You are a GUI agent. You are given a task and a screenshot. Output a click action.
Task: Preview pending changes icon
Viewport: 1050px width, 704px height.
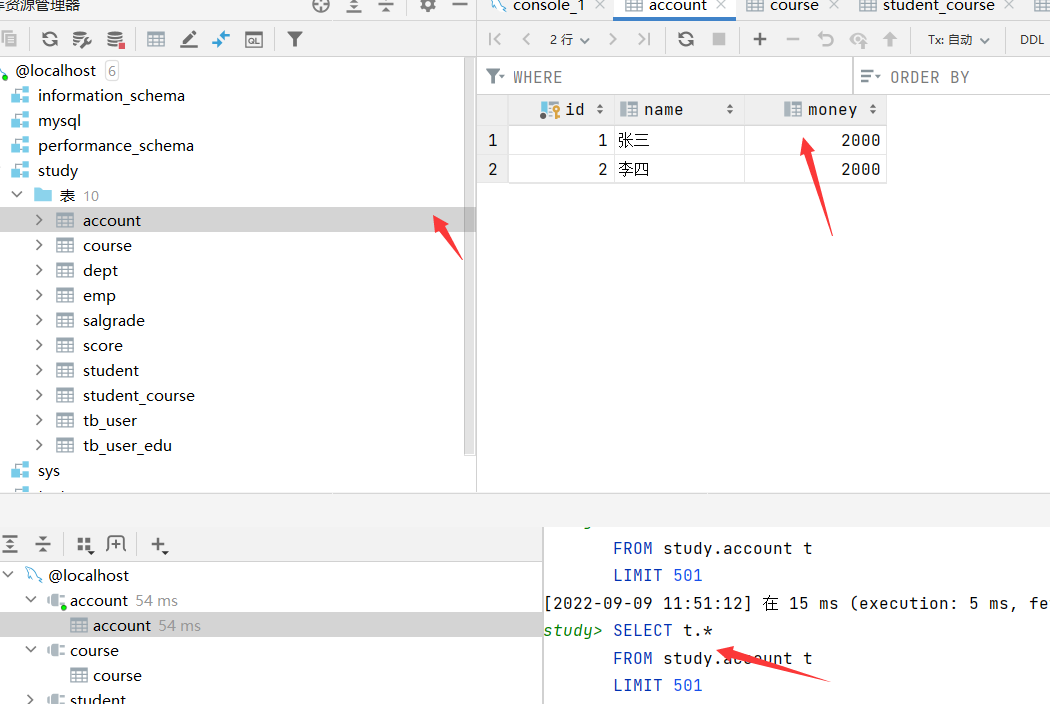[x=858, y=40]
